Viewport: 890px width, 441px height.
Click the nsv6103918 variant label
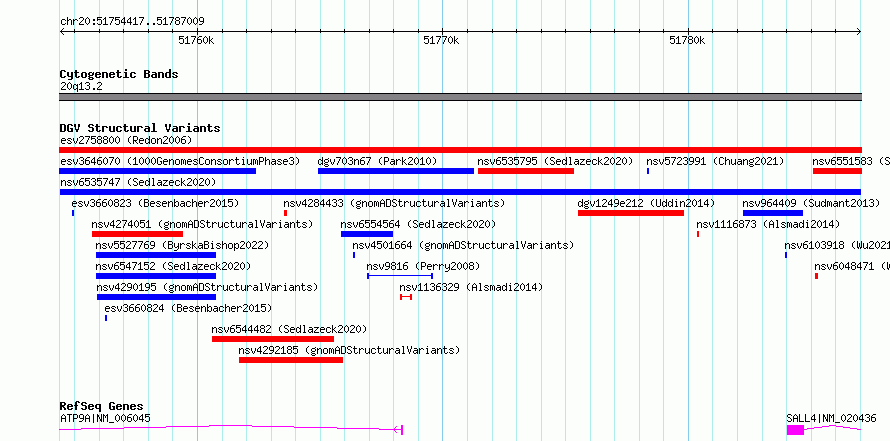tap(837, 245)
